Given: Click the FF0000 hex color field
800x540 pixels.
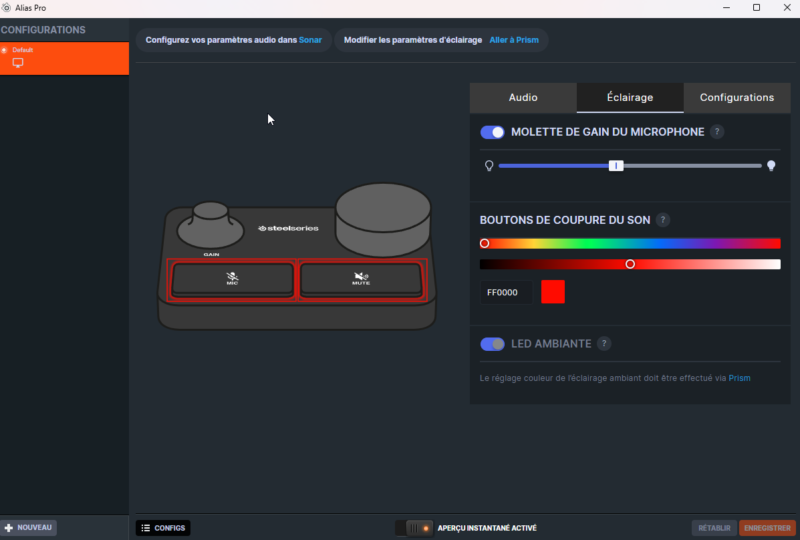Looking at the screenshot, I should point(505,293).
